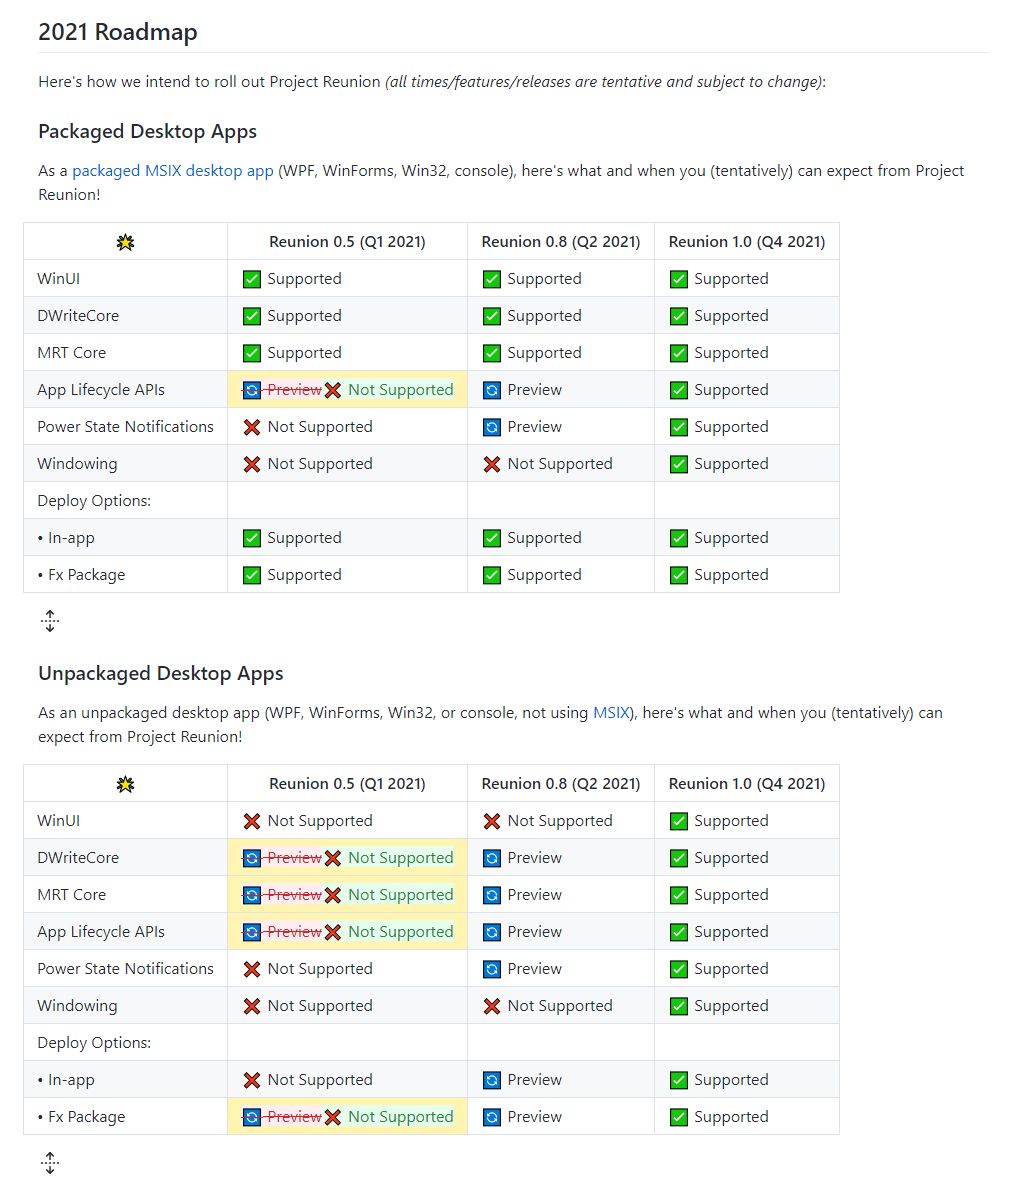Click highlighted Not Supported in unpackaged App Lifecycle row
Screen dimensions: 1027x1186
coord(401,933)
